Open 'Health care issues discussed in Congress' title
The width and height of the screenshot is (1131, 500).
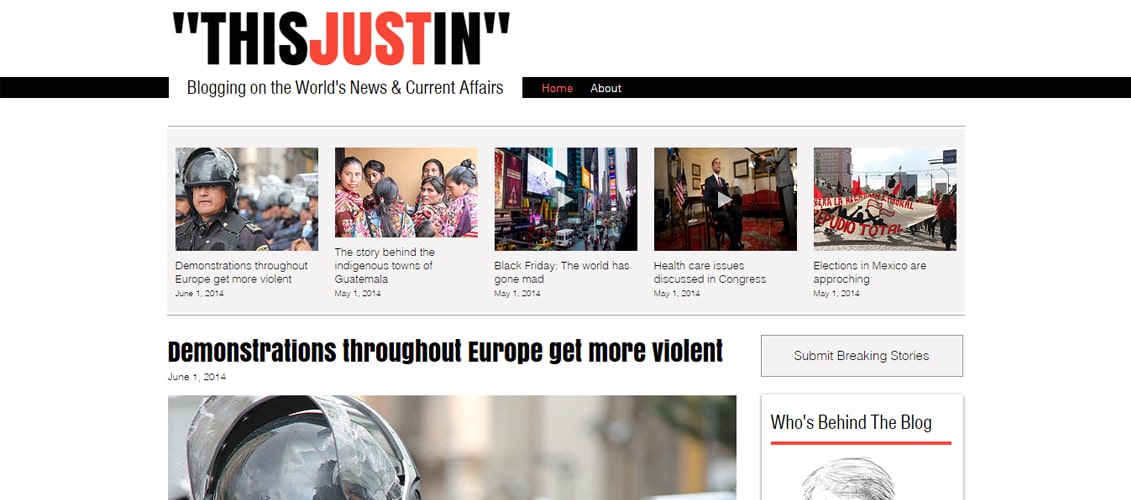(710, 272)
